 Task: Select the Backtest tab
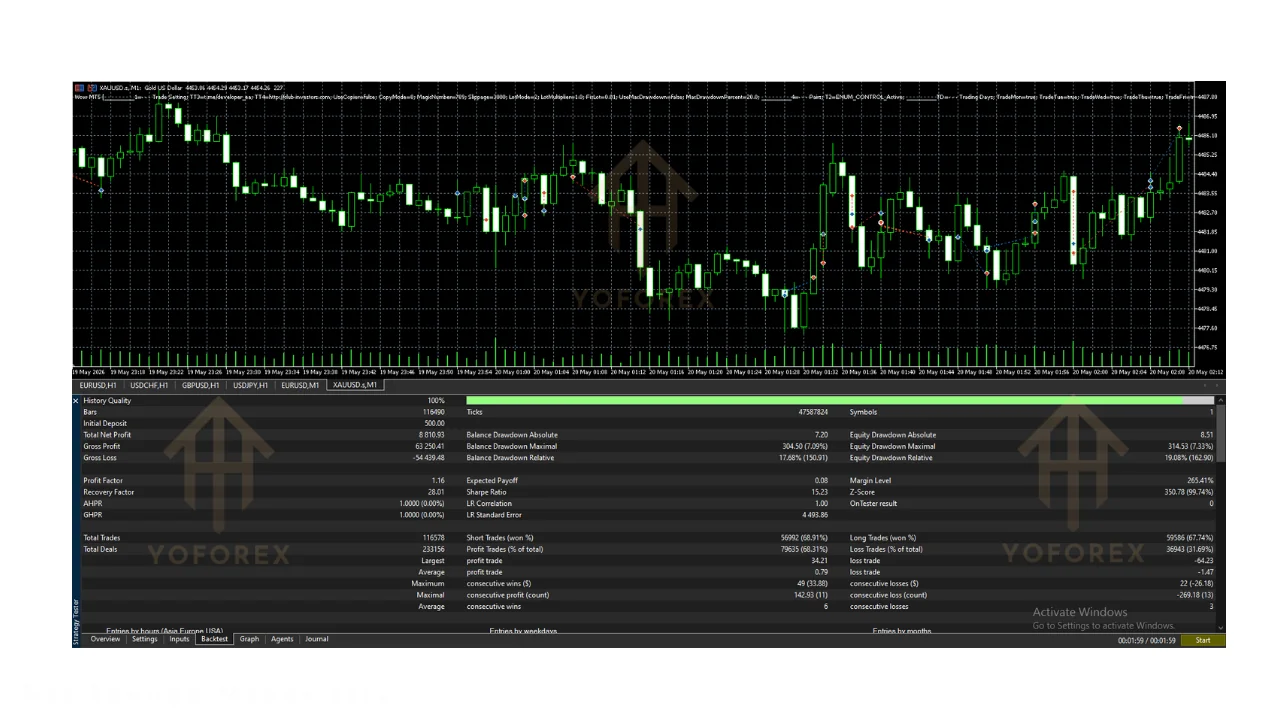coord(214,639)
